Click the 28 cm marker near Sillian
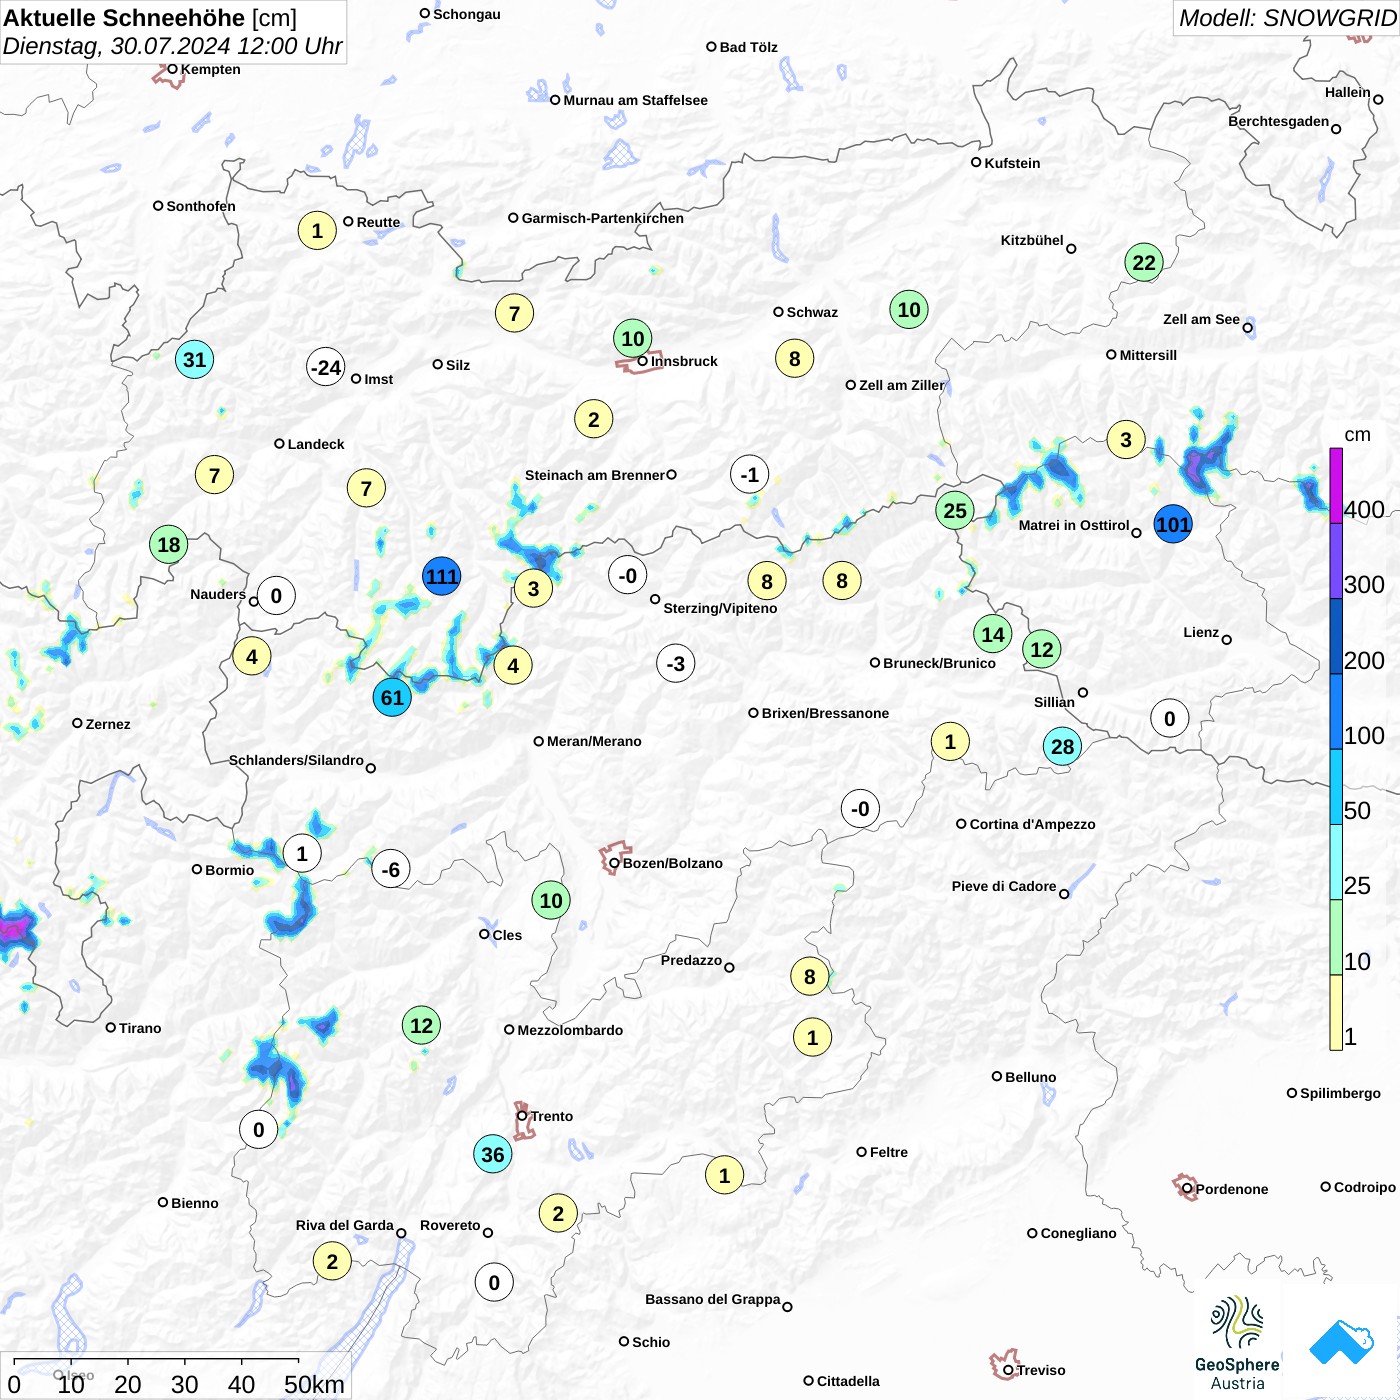Image resolution: width=1400 pixels, height=1400 pixels. [1062, 746]
